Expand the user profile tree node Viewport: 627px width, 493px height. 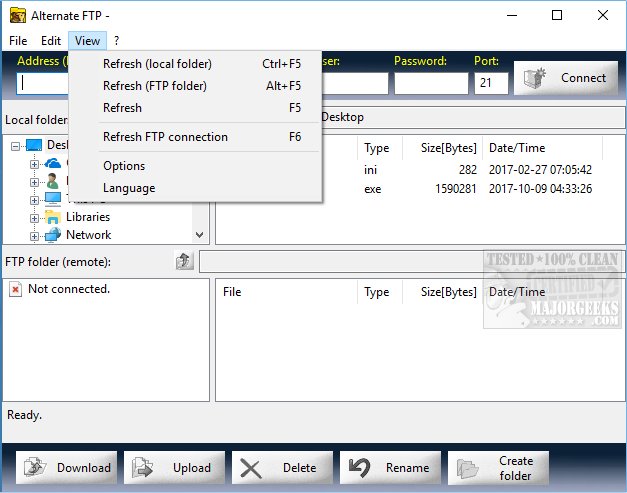34,182
